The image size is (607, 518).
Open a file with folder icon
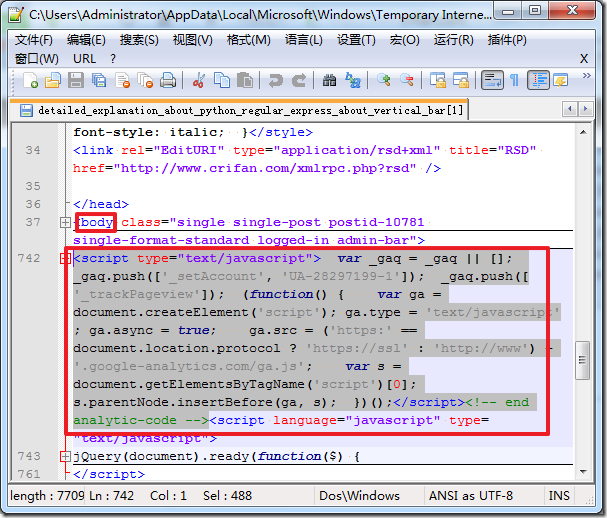(53, 81)
